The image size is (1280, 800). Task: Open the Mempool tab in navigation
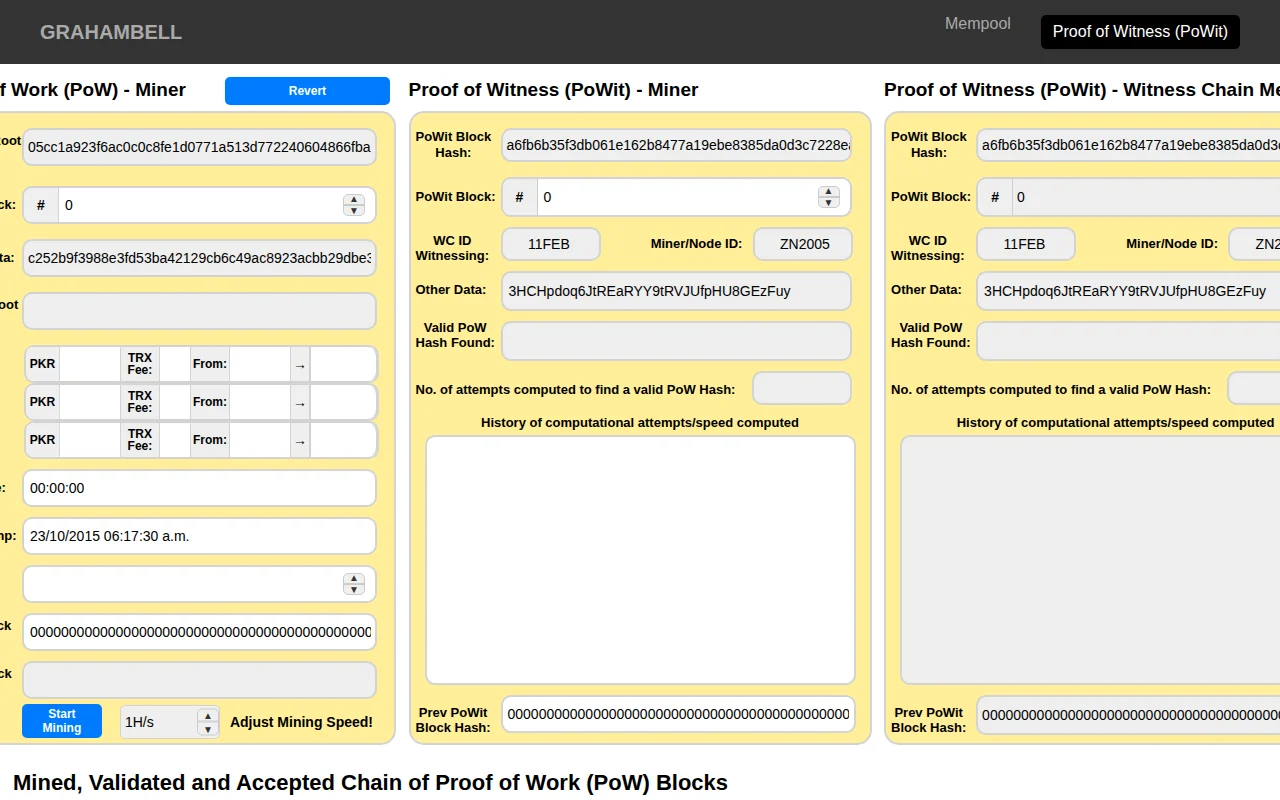point(977,23)
